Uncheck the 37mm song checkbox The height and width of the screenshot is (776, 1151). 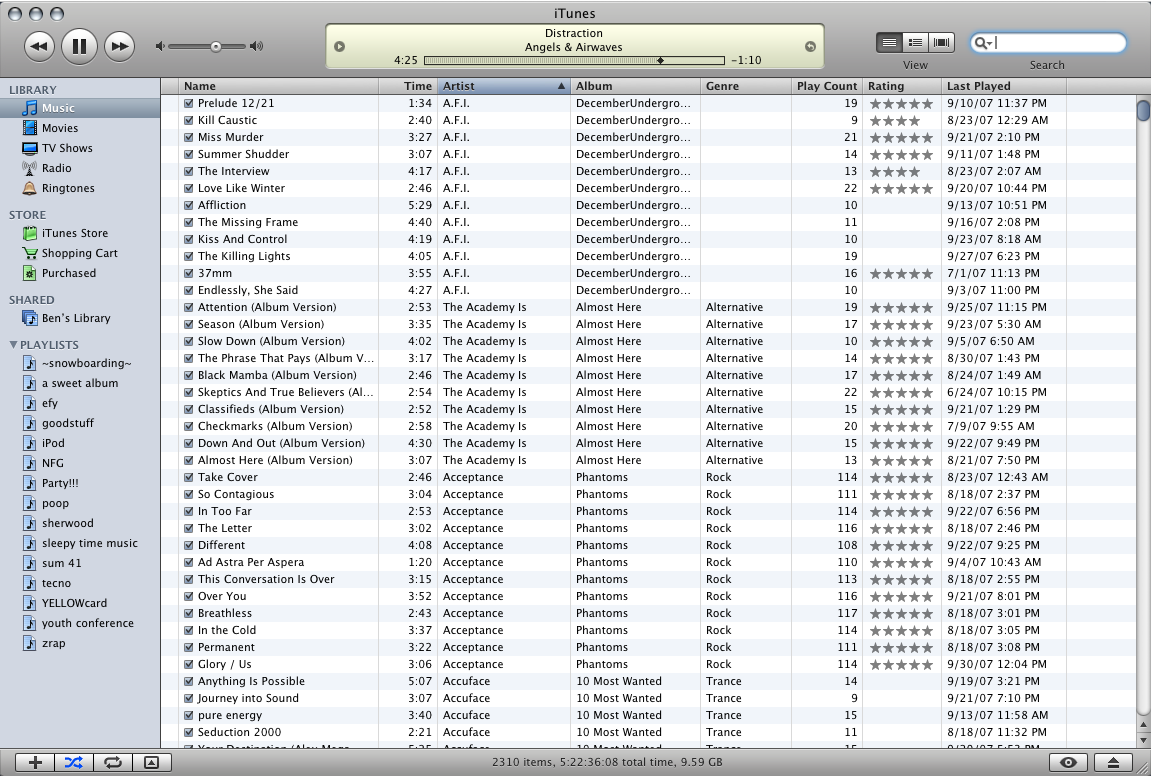[189, 273]
